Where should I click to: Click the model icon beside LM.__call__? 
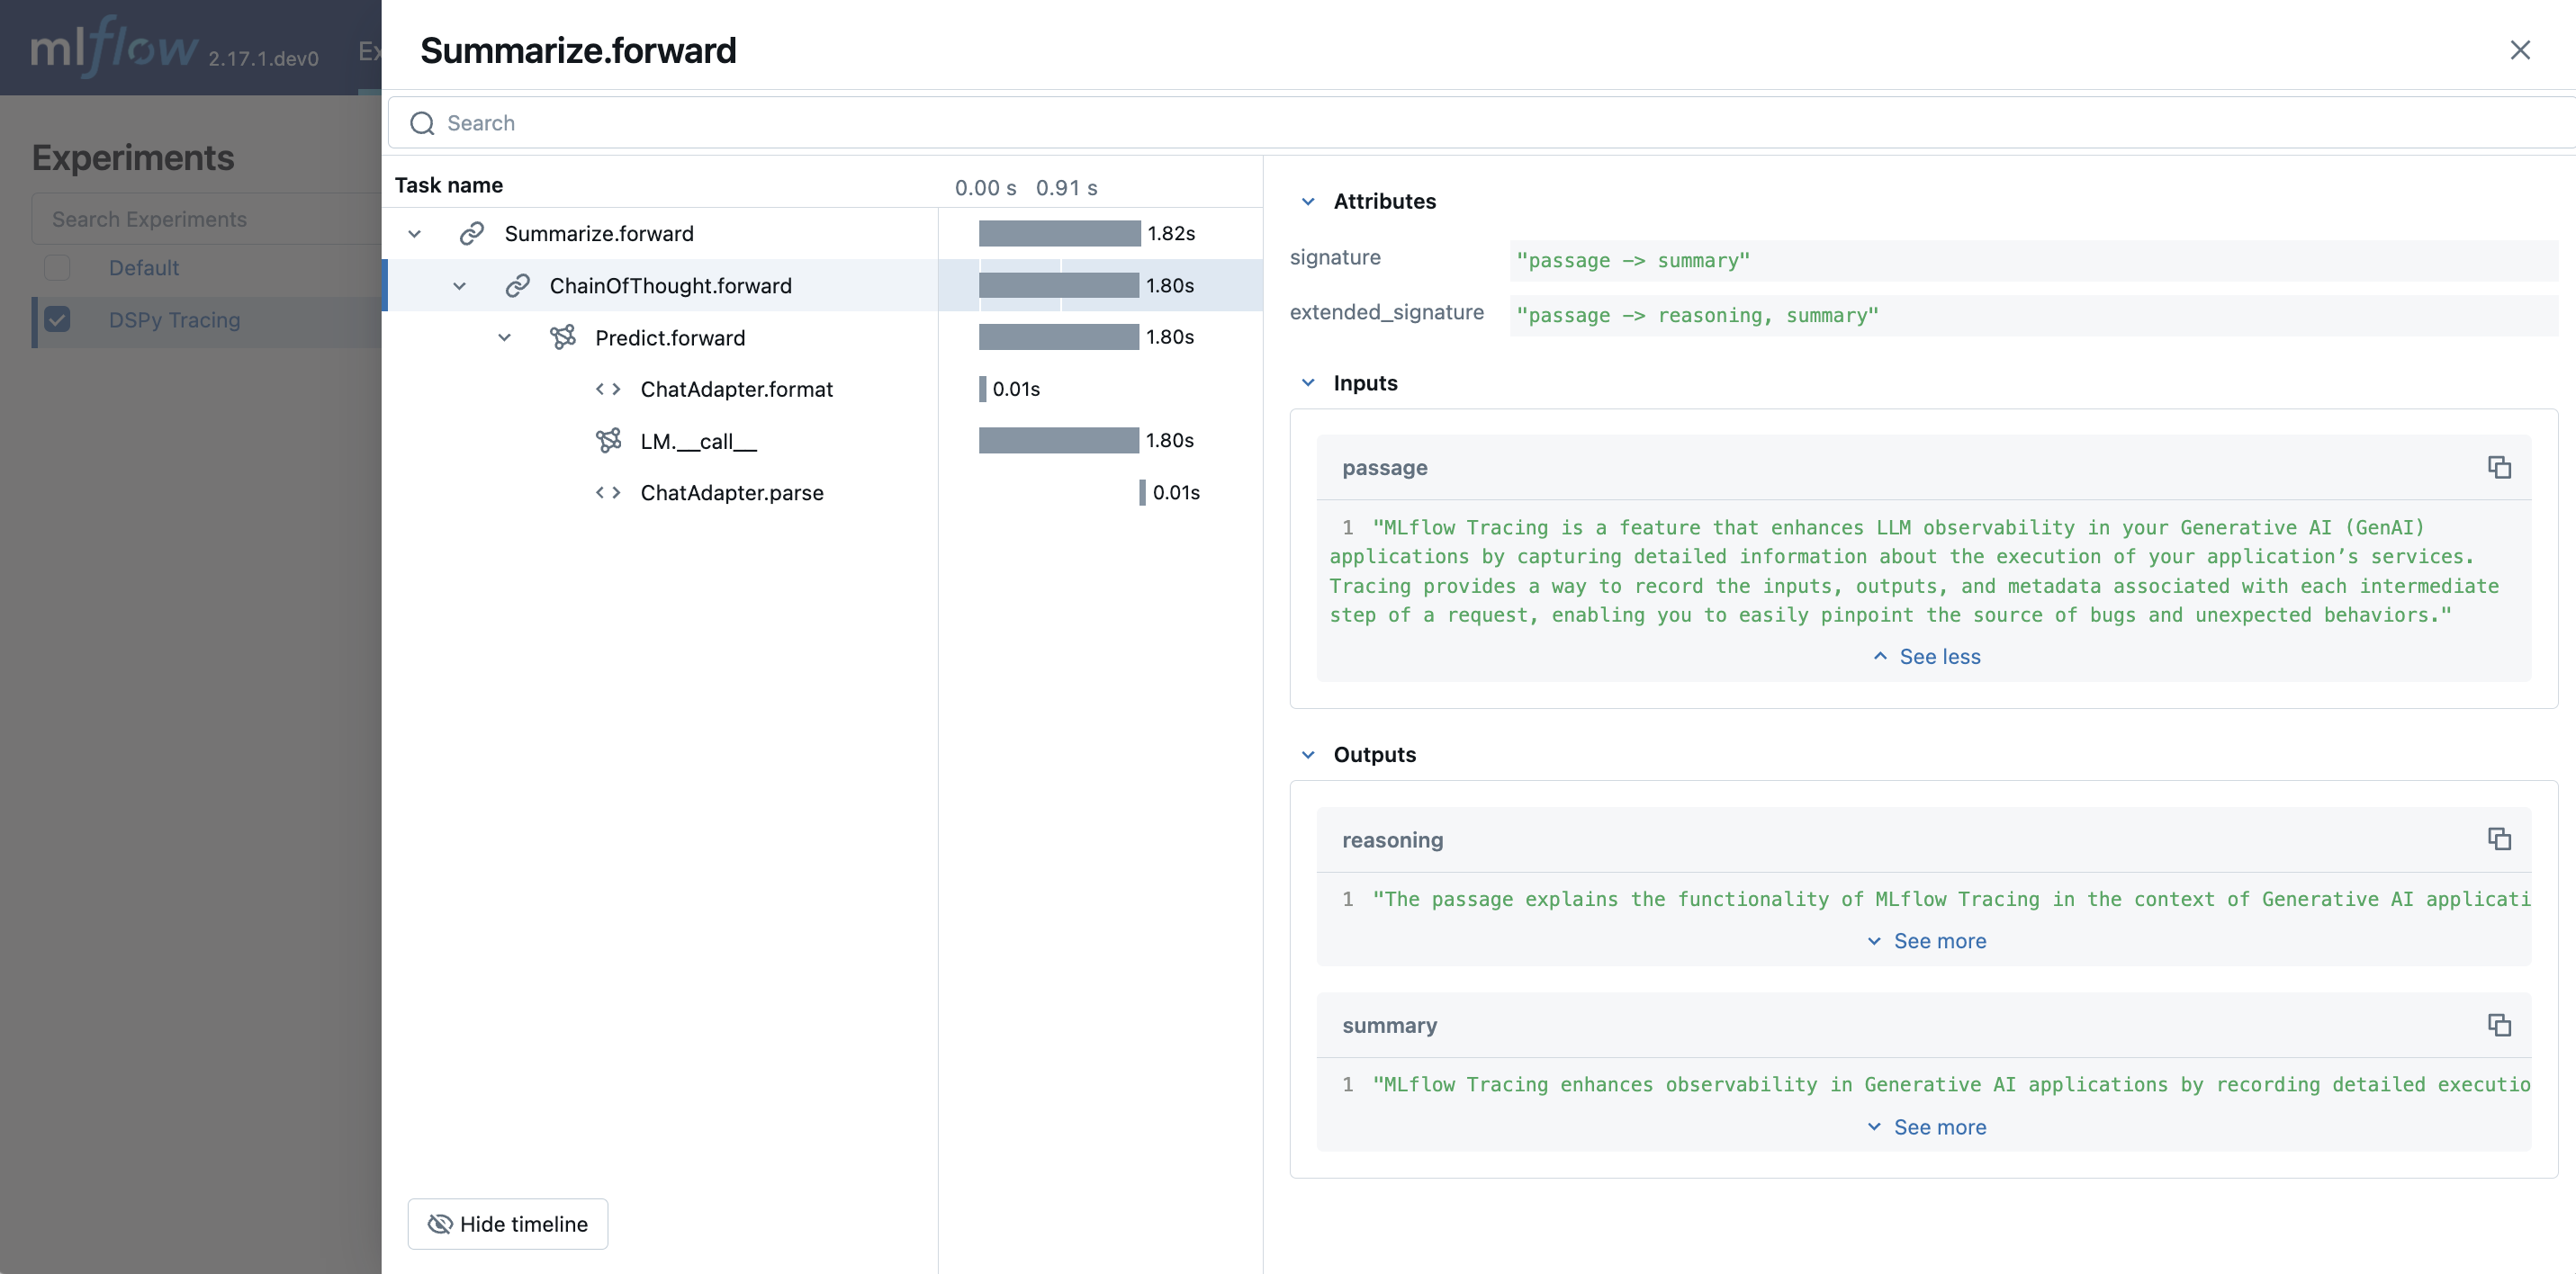[x=608, y=441]
